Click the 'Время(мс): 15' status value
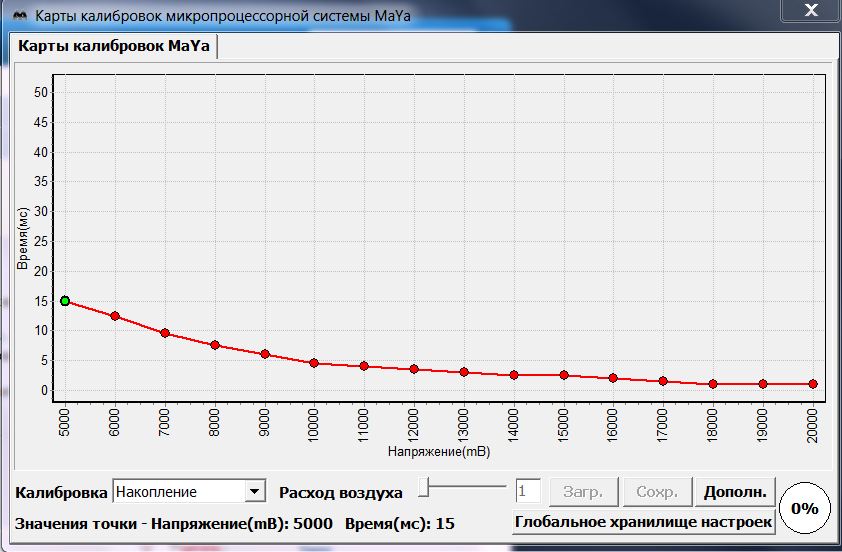Screen dimensions: 842x552 (400, 524)
